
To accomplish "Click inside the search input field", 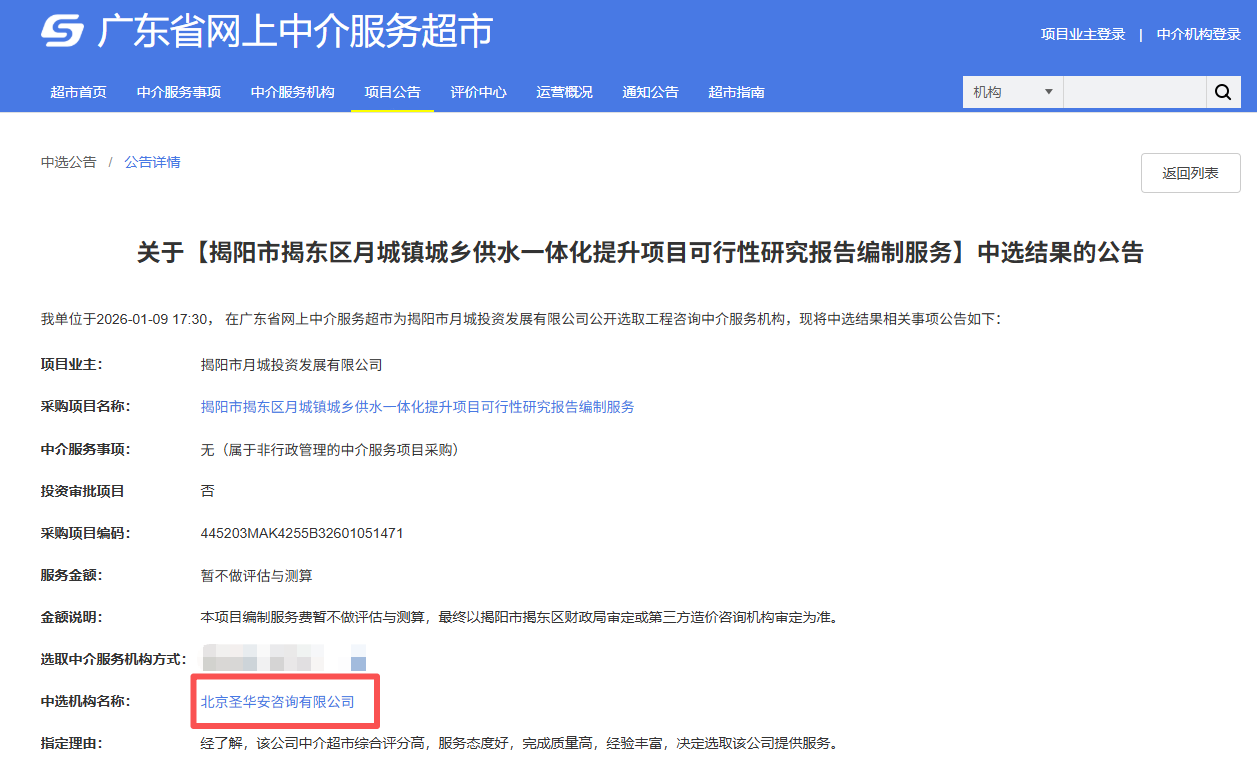I will (1135, 91).
